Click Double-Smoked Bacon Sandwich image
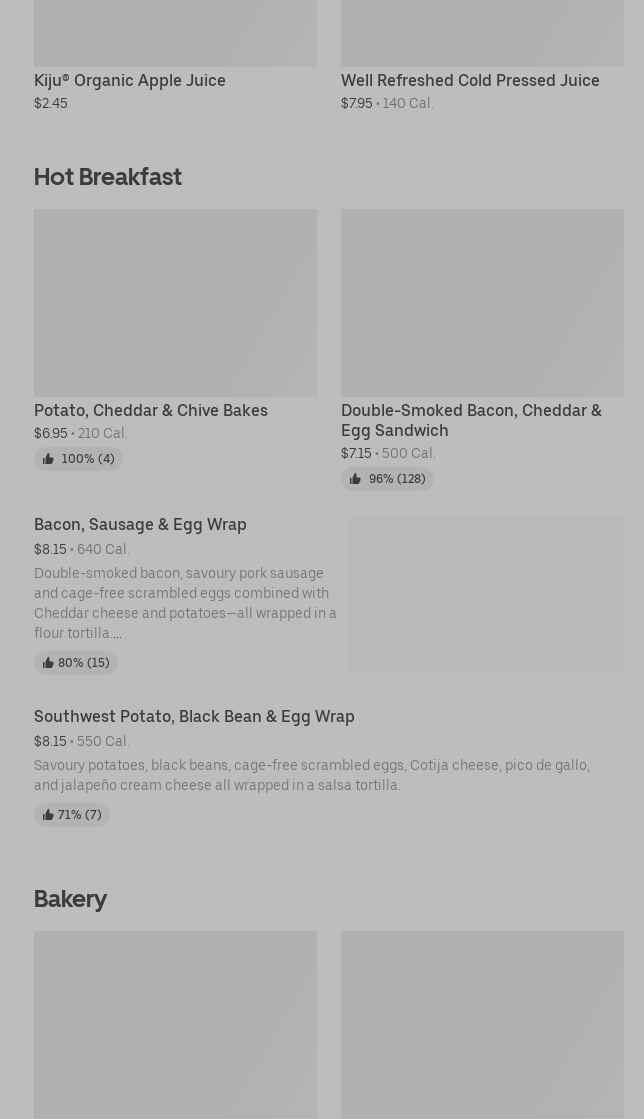This screenshot has width=644, height=1119. 482,302
